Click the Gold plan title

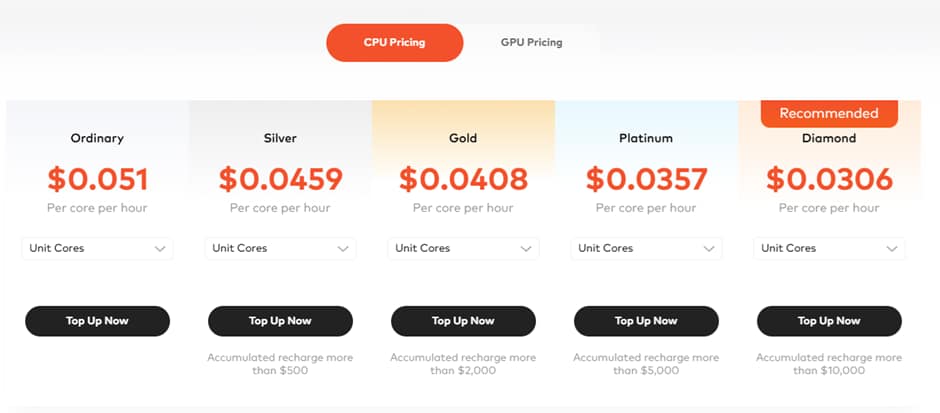pos(463,138)
